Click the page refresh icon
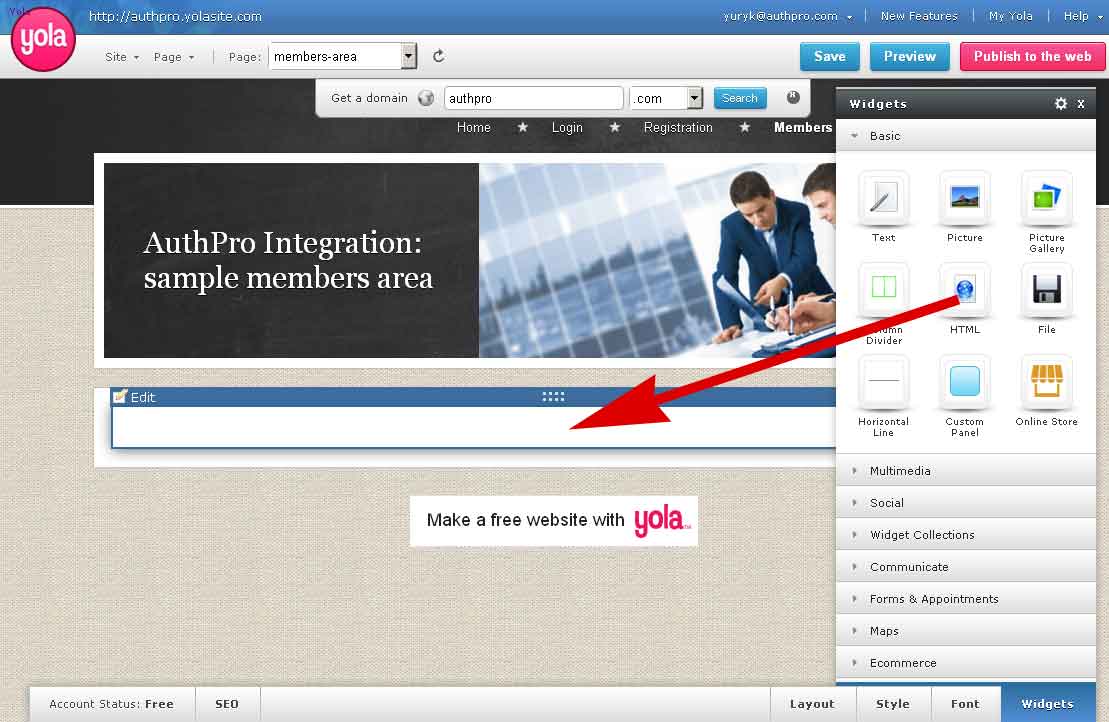The width and height of the screenshot is (1109, 722). (438, 57)
